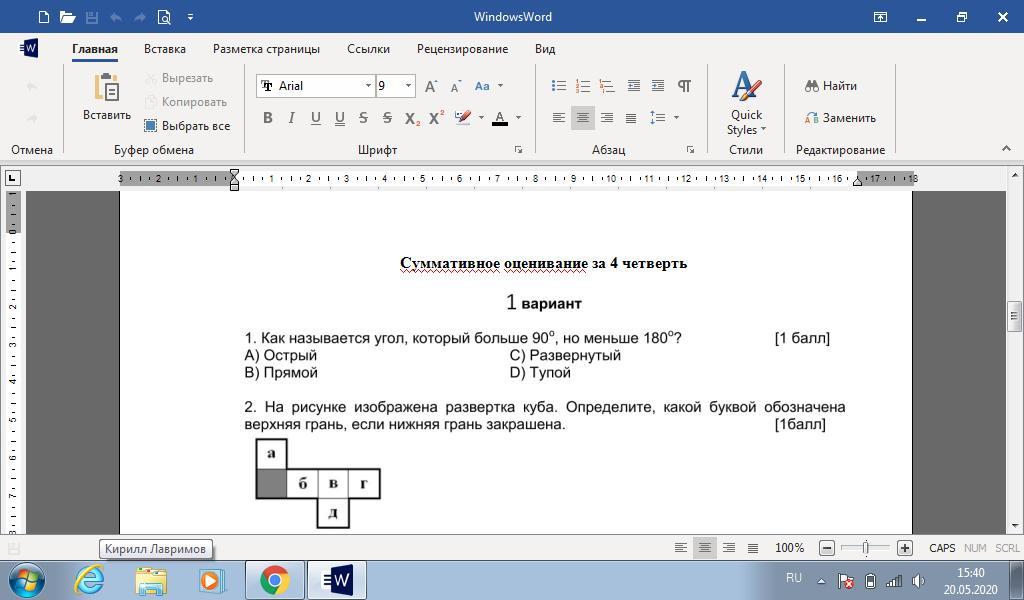Open highlight color dropdown arrow
1024x600 pixels.
tap(481, 118)
